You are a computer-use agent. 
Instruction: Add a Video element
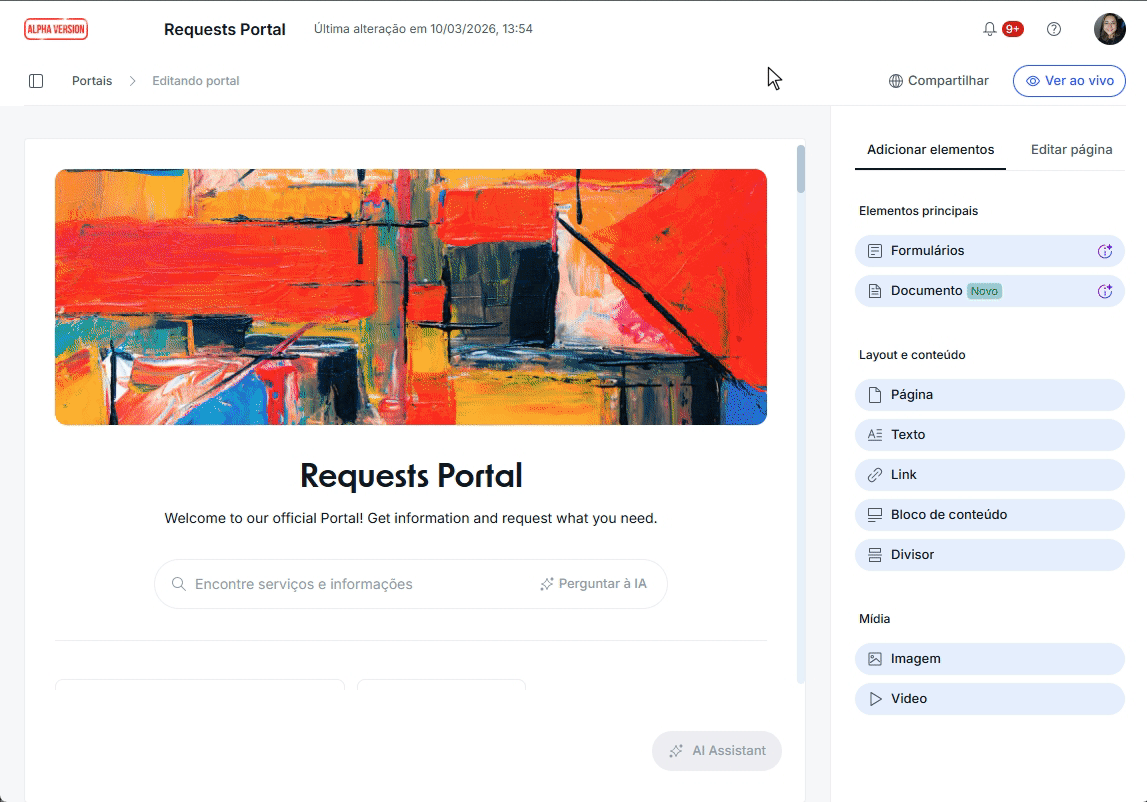click(989, 700)
